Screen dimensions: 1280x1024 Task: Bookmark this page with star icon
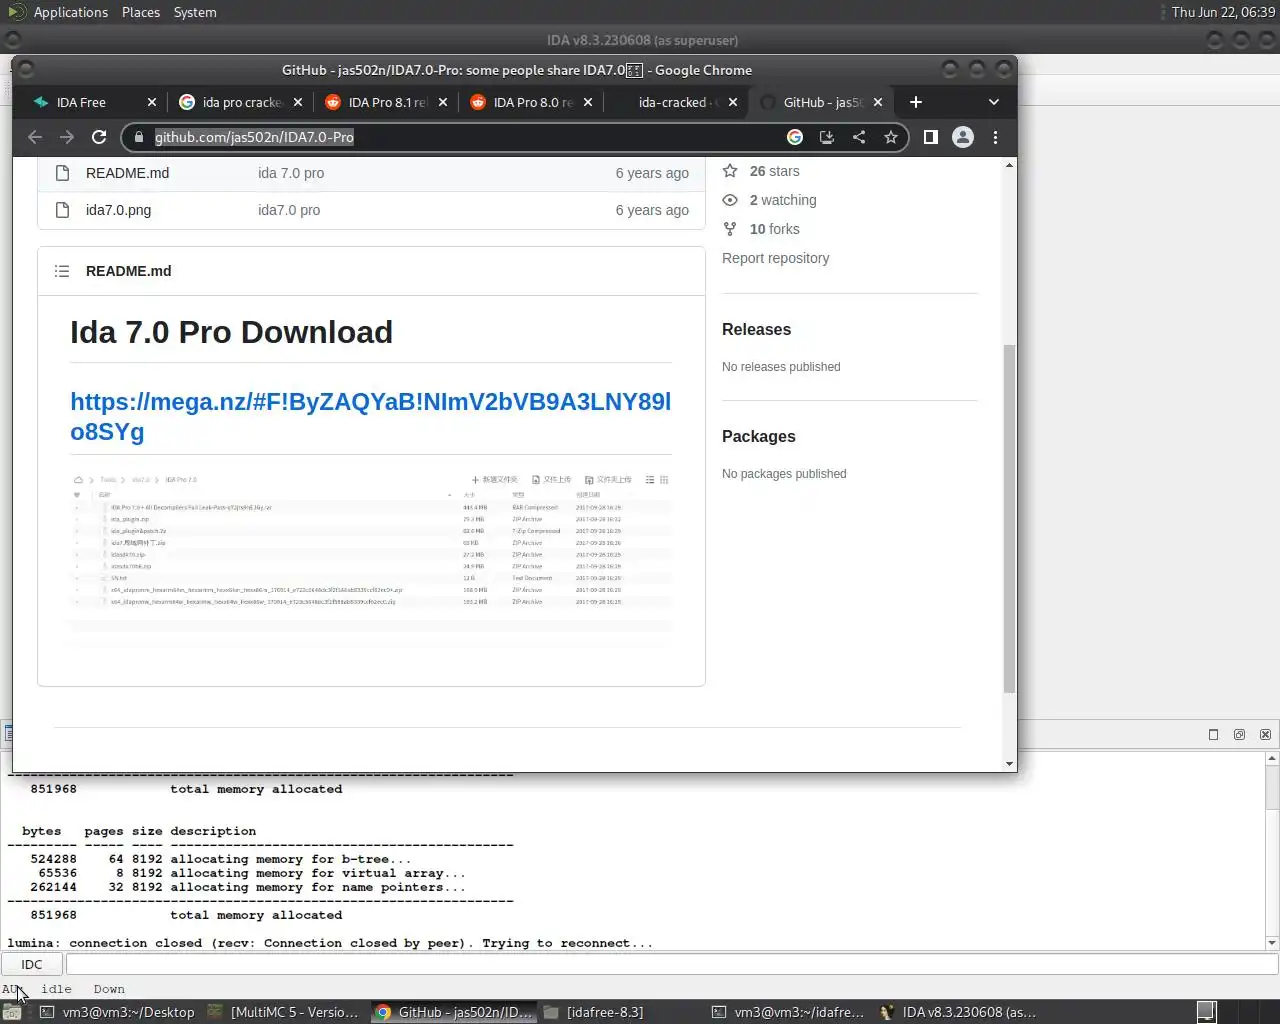(891, 137)
